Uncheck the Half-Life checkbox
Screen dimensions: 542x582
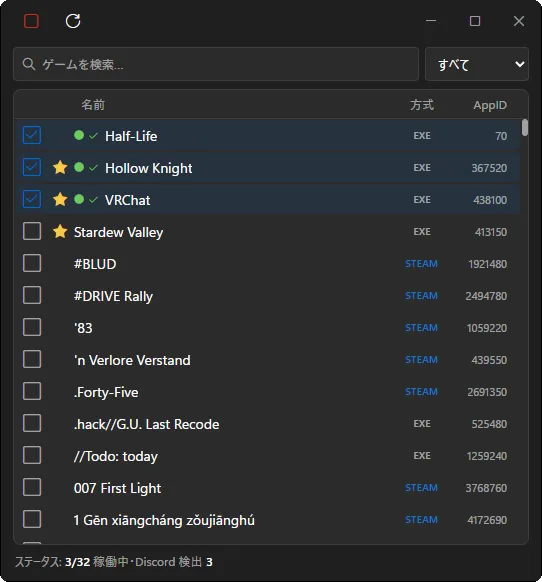pyautogui.click(x=32, y=135)
